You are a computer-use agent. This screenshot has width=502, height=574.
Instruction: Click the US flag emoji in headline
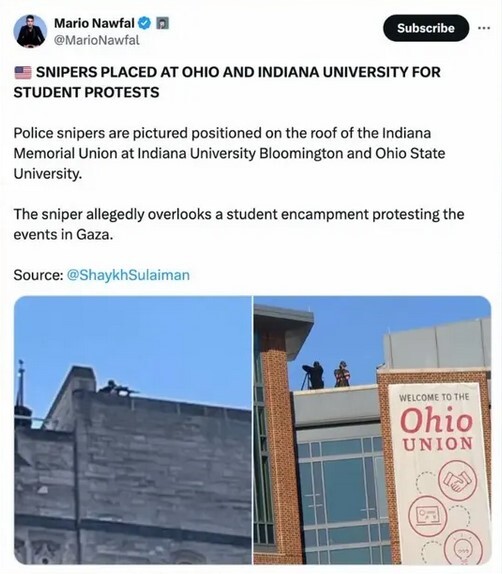[23, 72]
